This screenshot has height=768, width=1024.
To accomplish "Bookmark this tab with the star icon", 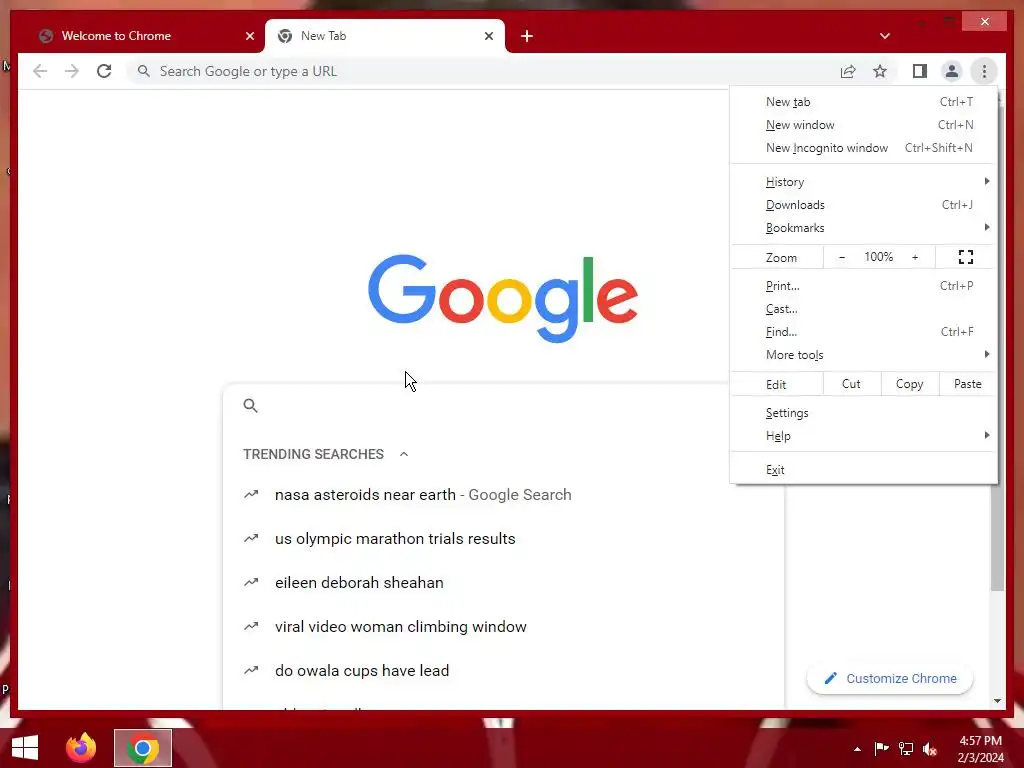I will pyautogui.click(x=880, y=71).
